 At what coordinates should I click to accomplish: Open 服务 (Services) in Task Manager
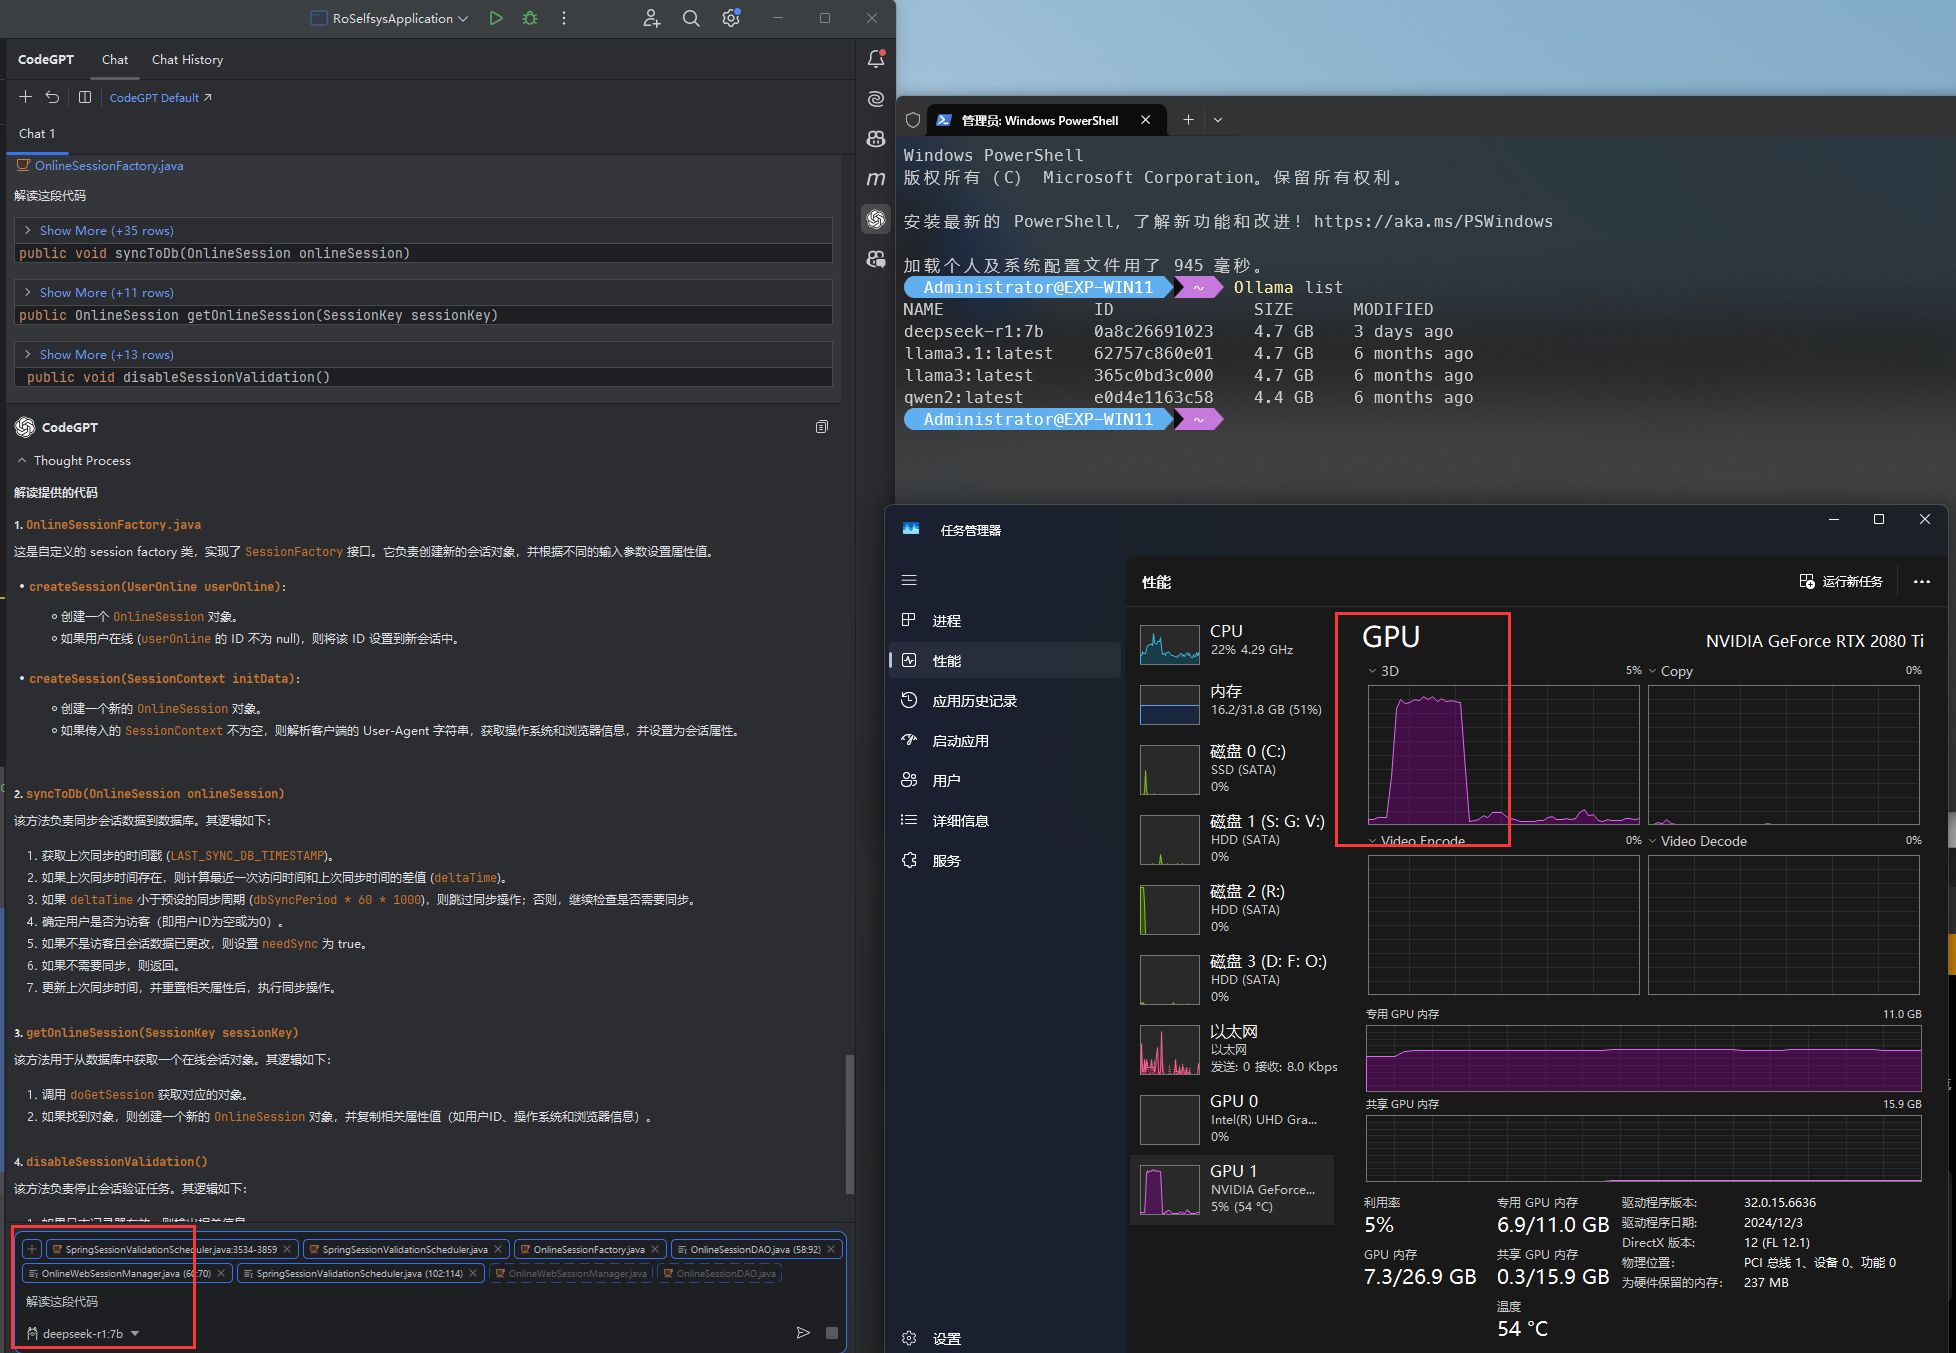[x=1003, y=860]
